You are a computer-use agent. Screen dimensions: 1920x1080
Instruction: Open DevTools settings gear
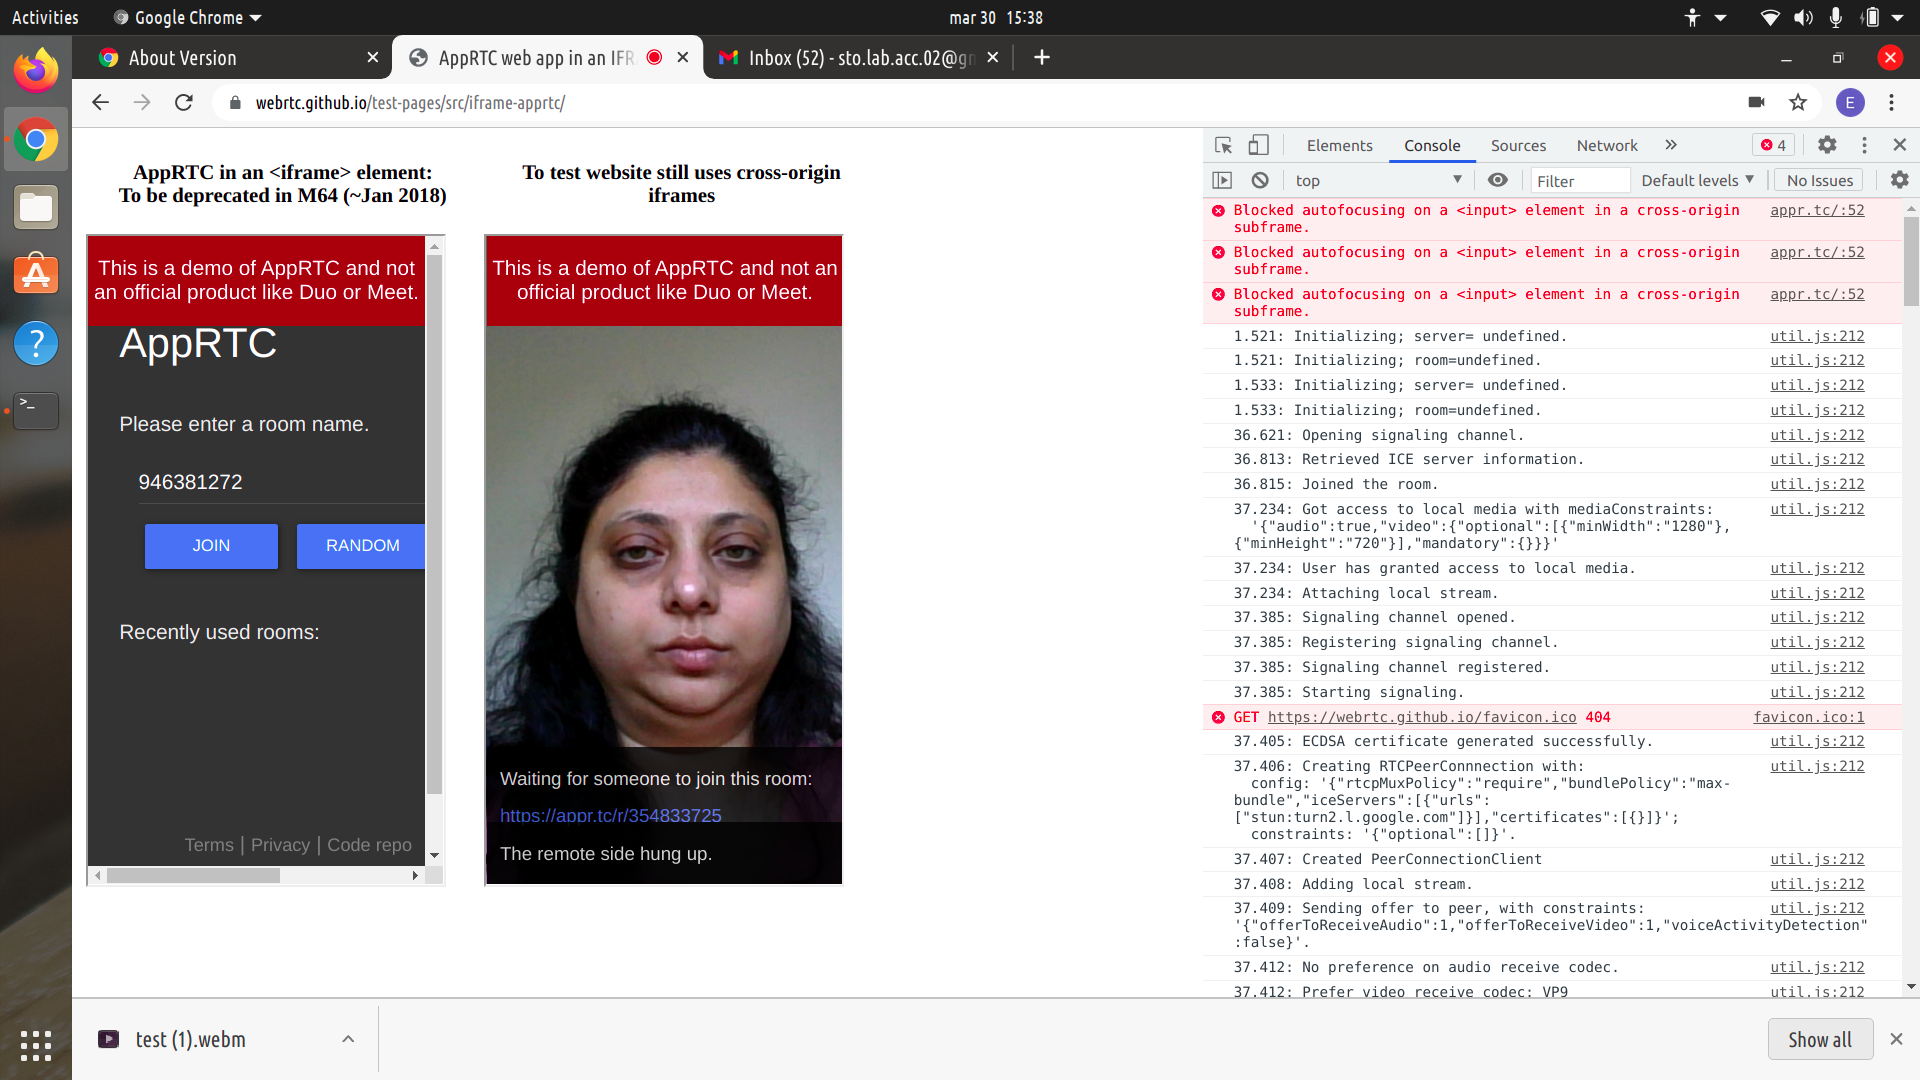[x=1827, y=145]
